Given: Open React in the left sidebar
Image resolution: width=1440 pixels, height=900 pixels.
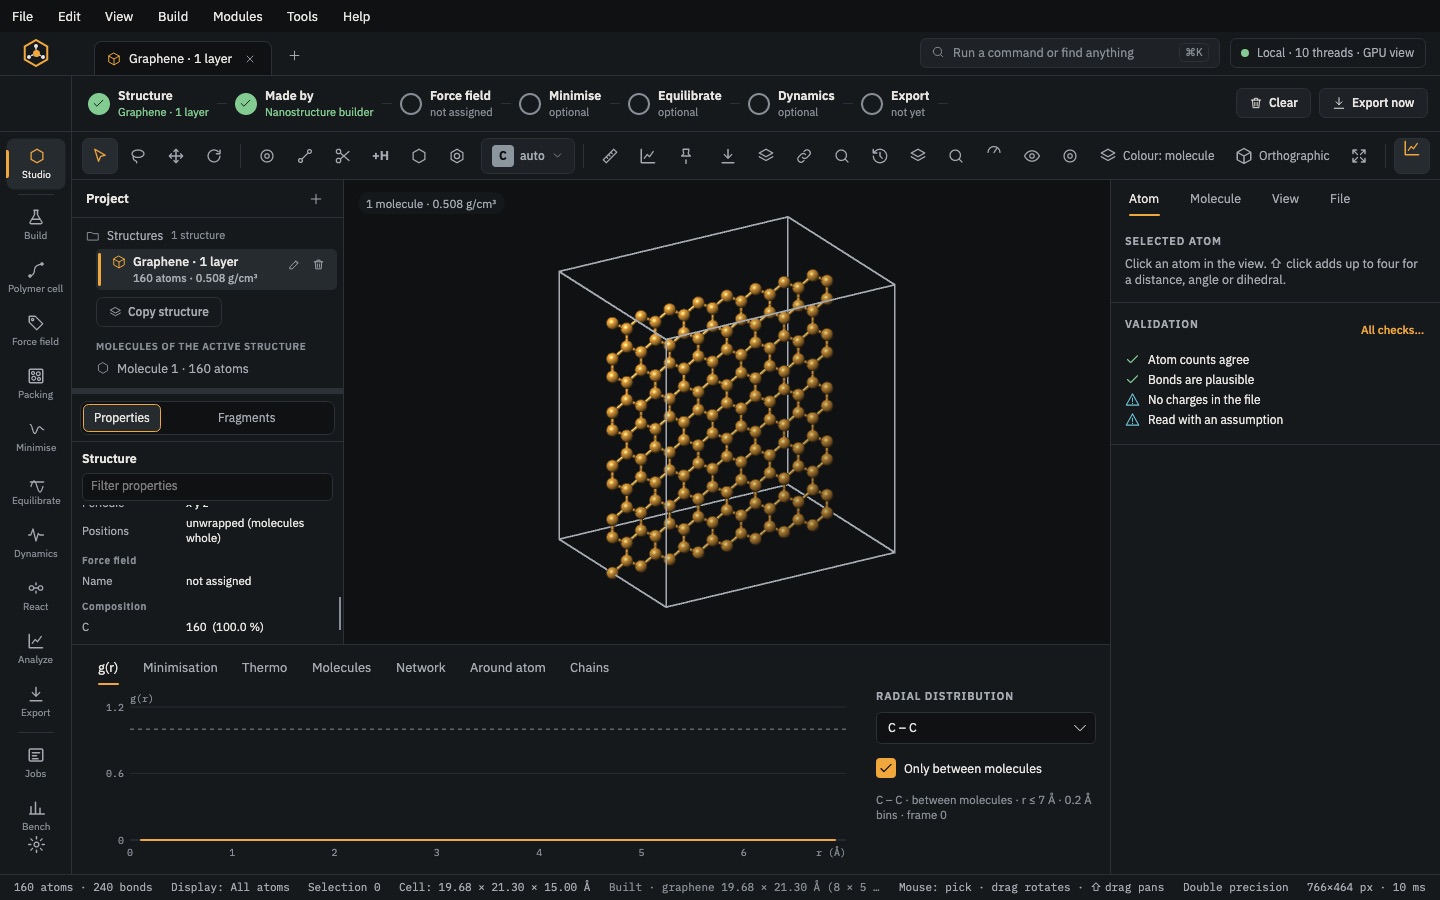Looking at the screenshot, I should [x=36, y=595].
